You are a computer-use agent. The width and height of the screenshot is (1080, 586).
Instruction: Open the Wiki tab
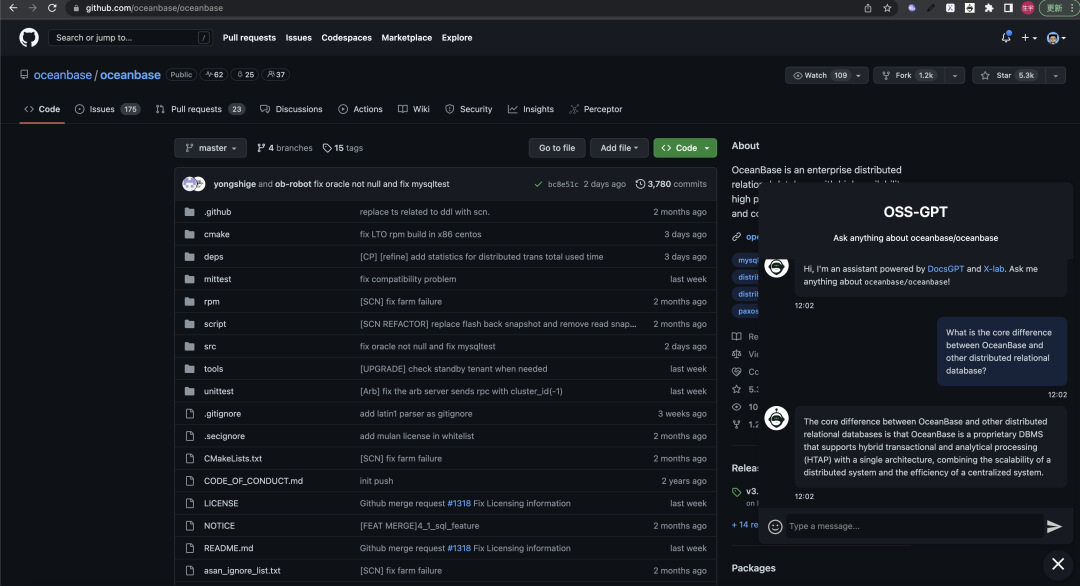413,109
